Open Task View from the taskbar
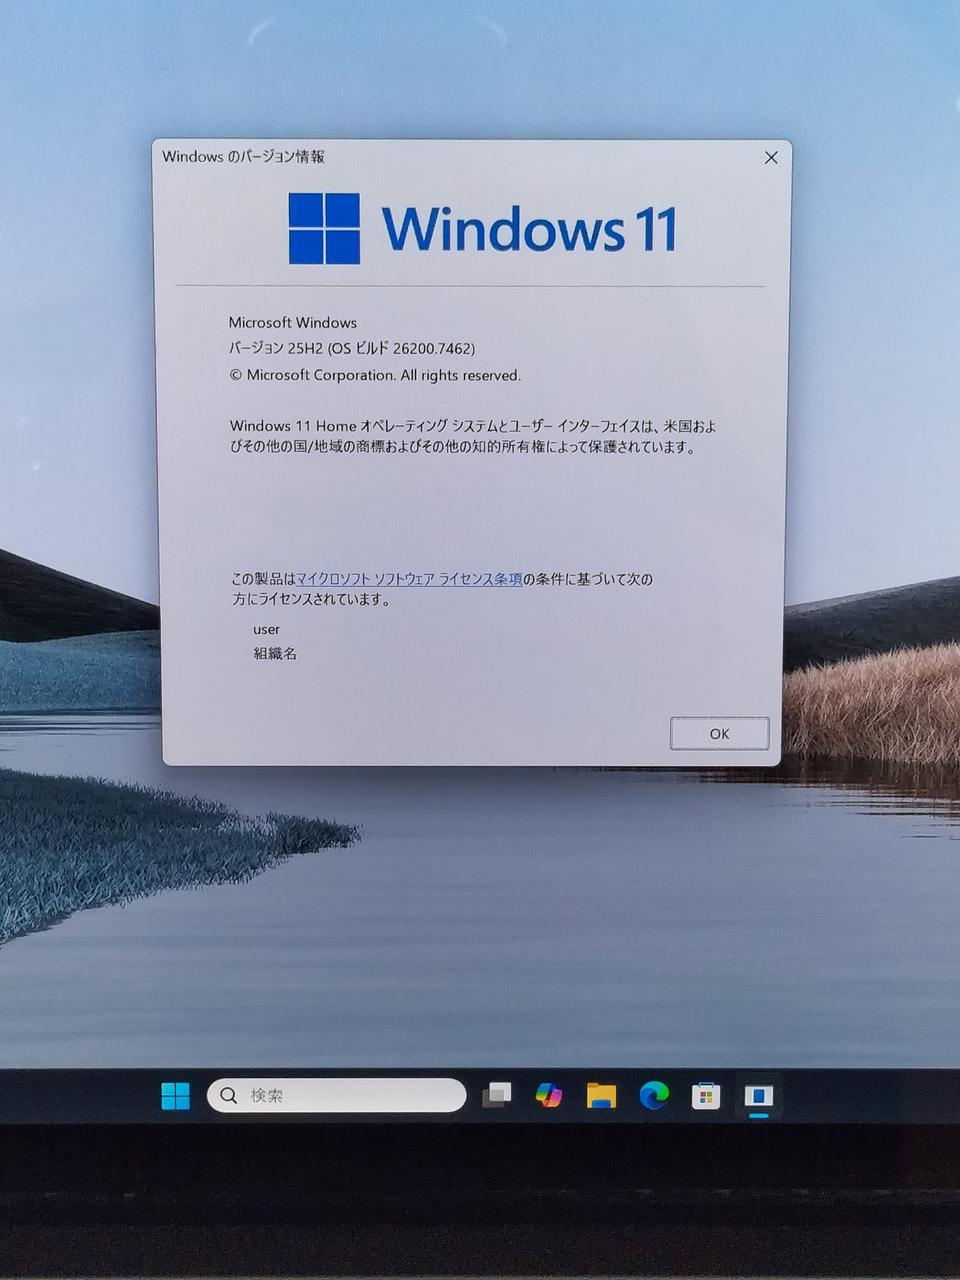 pyautogui.click(x=496, y=1096)
